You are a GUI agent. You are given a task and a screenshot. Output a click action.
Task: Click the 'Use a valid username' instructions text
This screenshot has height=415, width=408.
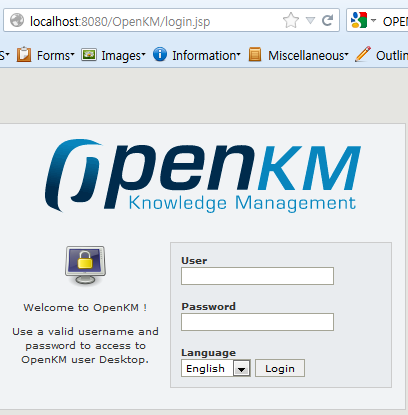tap(85, 346)
